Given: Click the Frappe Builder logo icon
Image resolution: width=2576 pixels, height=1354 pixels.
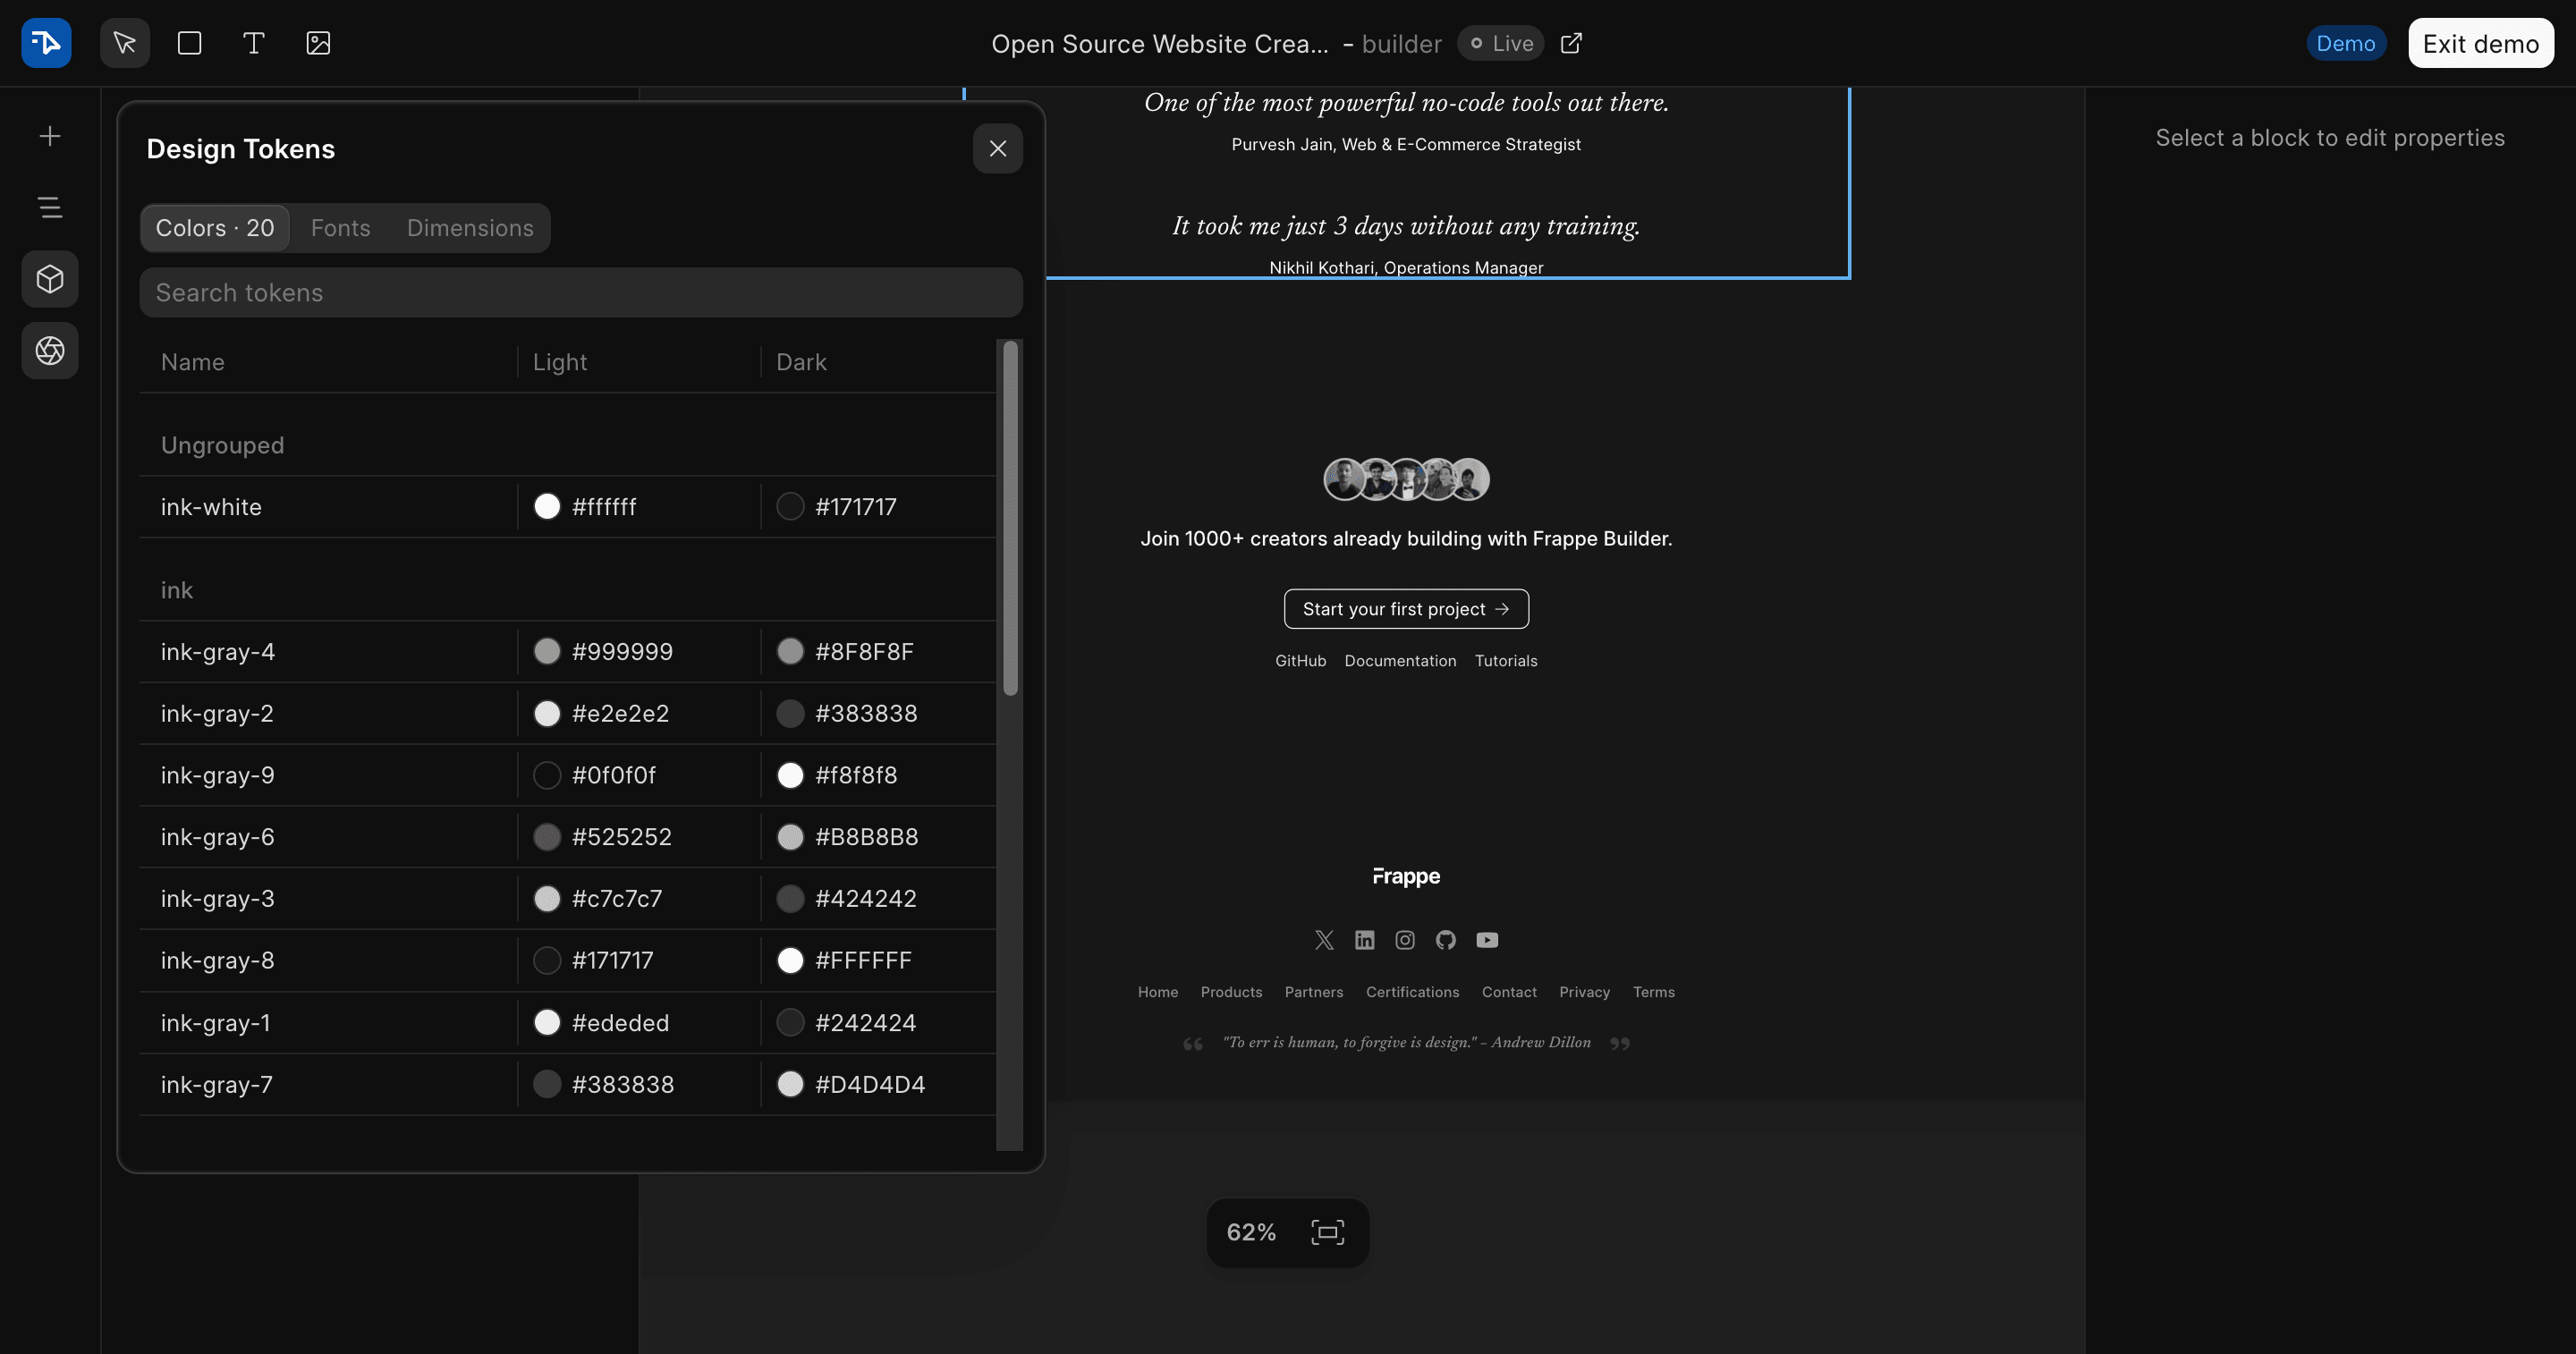Looking at the screenshot, I should pos(46,43).
